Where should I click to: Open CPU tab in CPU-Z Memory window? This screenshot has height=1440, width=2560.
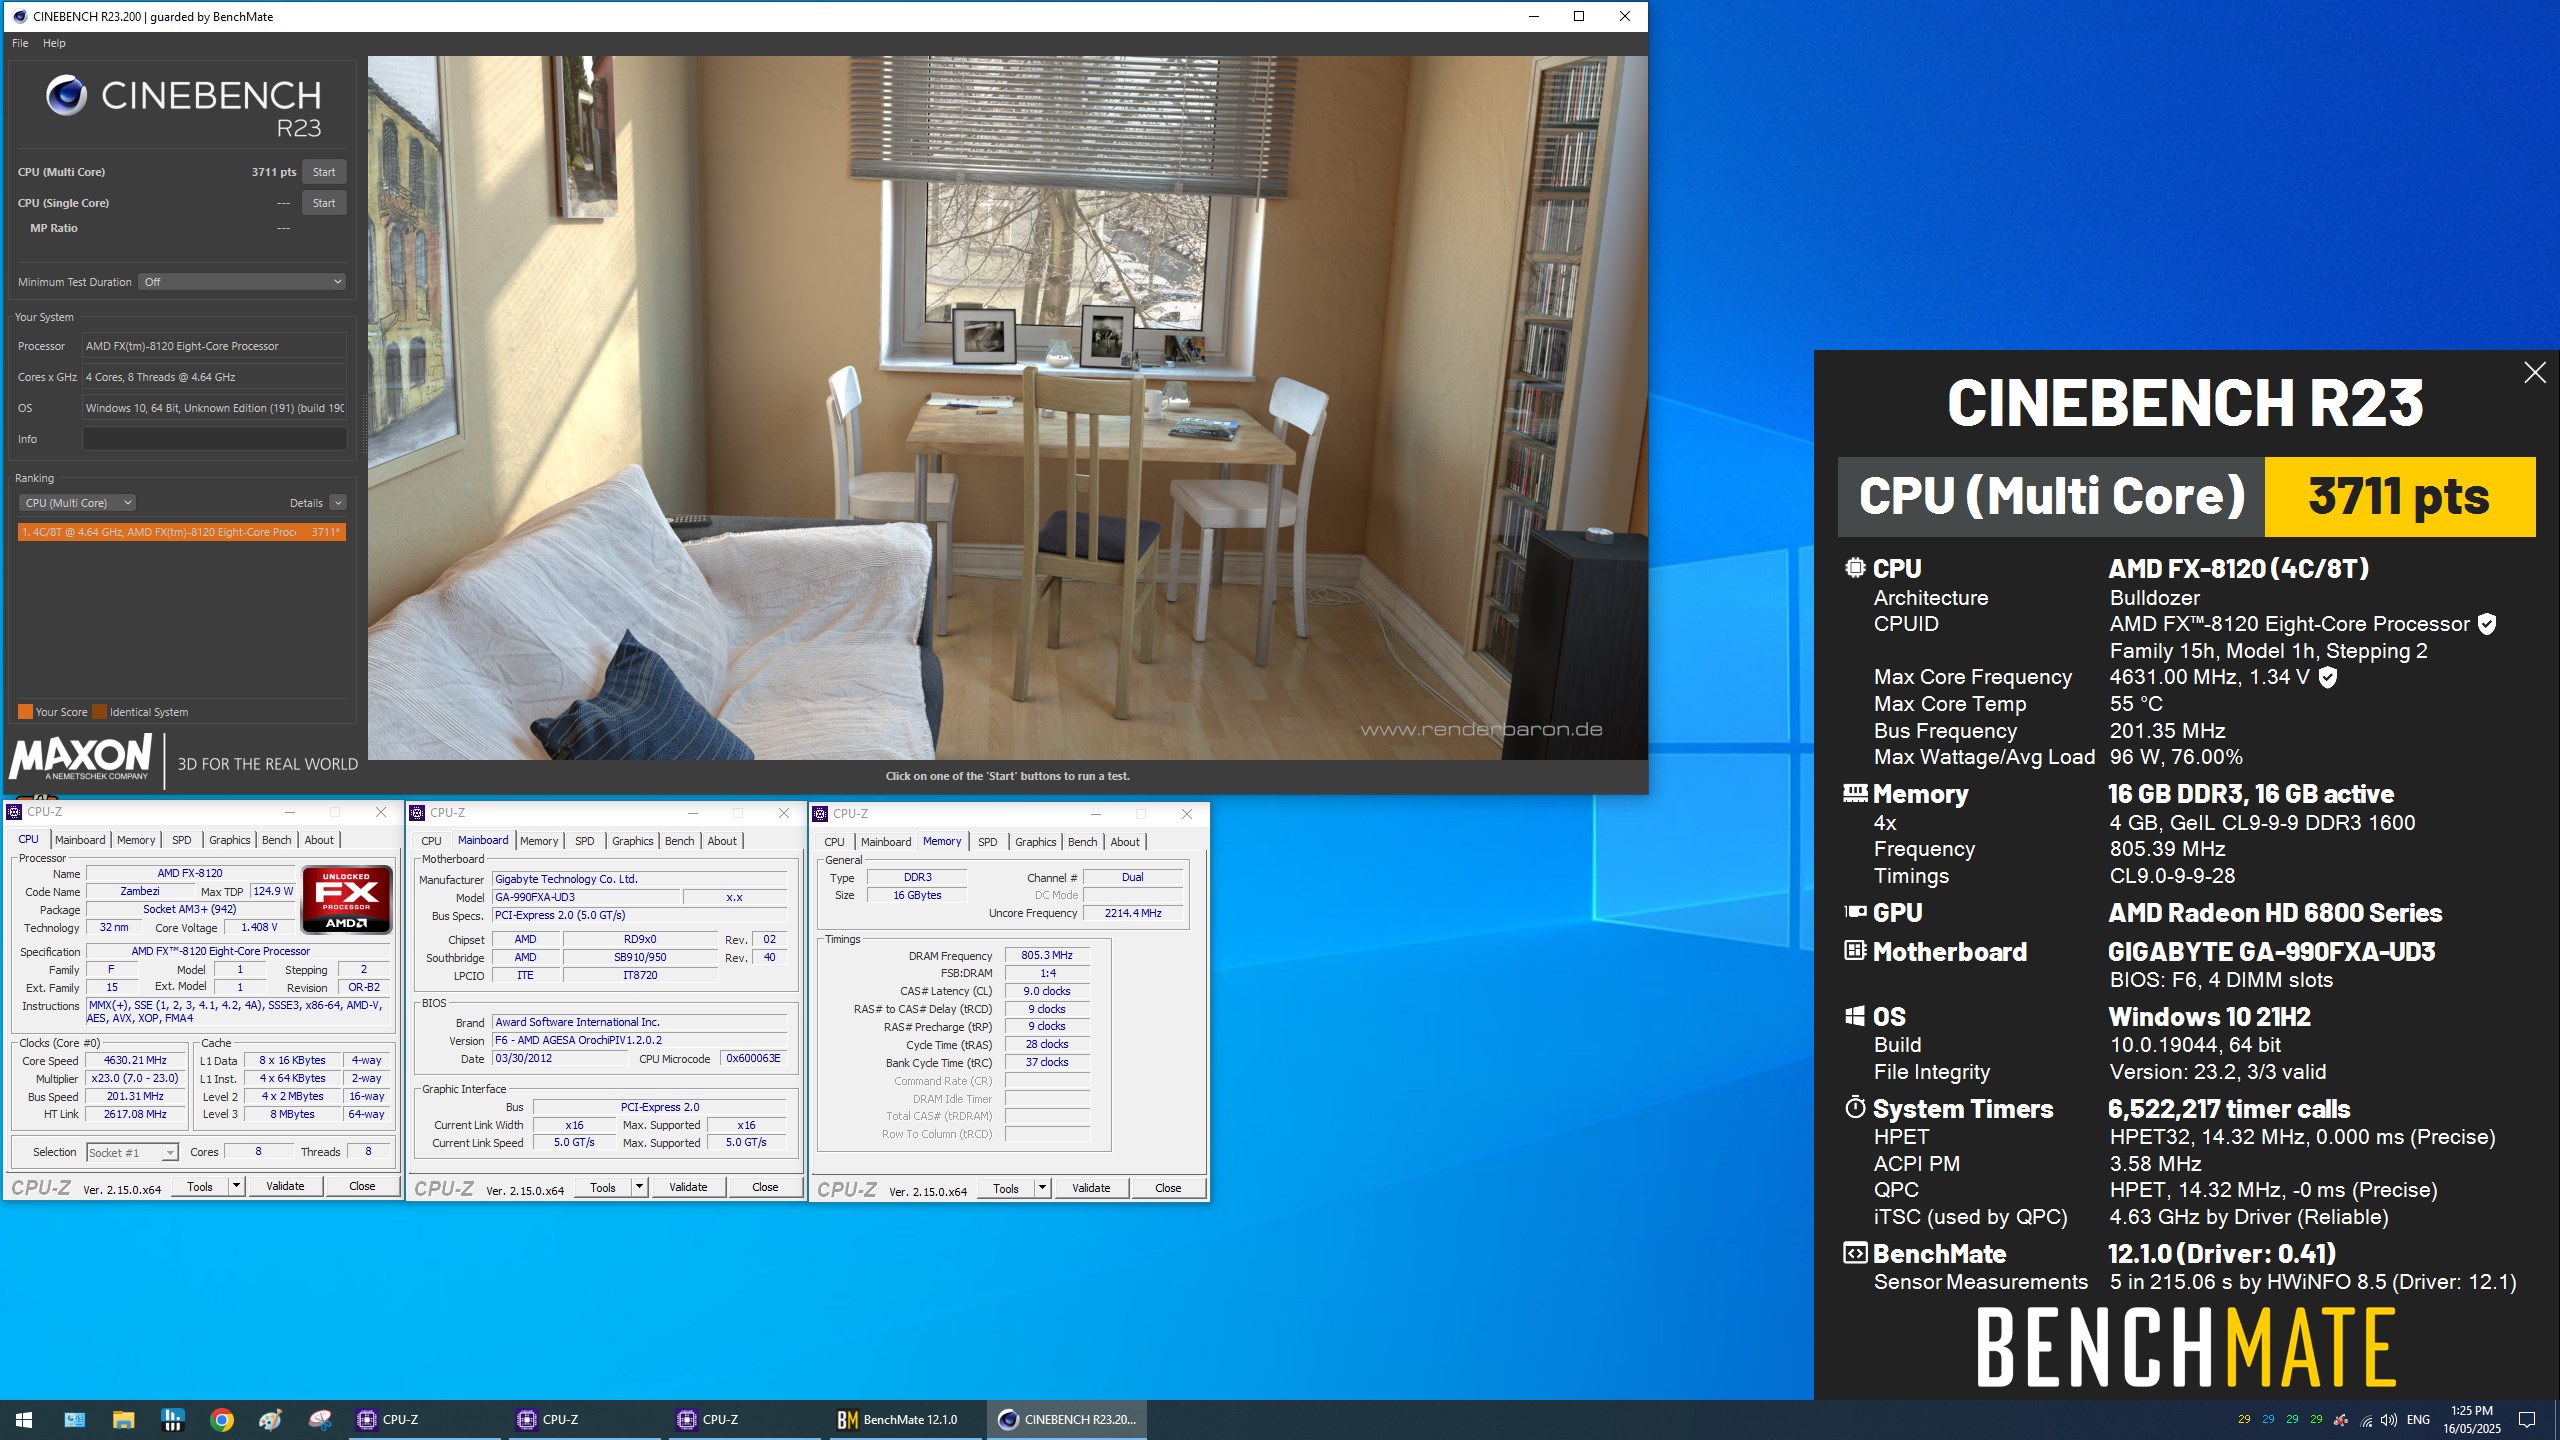pos(835,842)
